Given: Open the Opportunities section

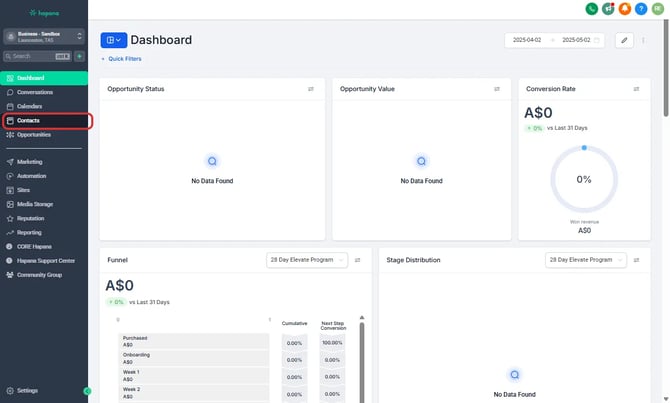Looking at the screenshot, I should point(34,135).
